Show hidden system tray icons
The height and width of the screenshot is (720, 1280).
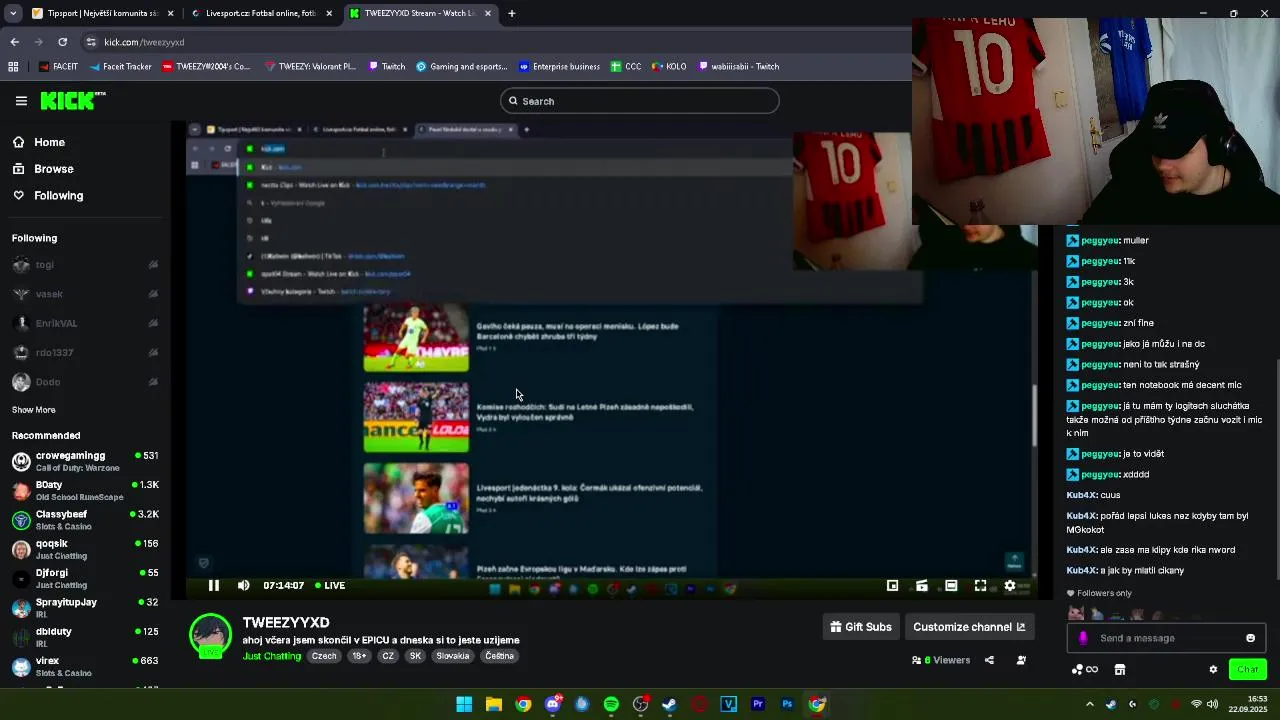click(1089, 704)
